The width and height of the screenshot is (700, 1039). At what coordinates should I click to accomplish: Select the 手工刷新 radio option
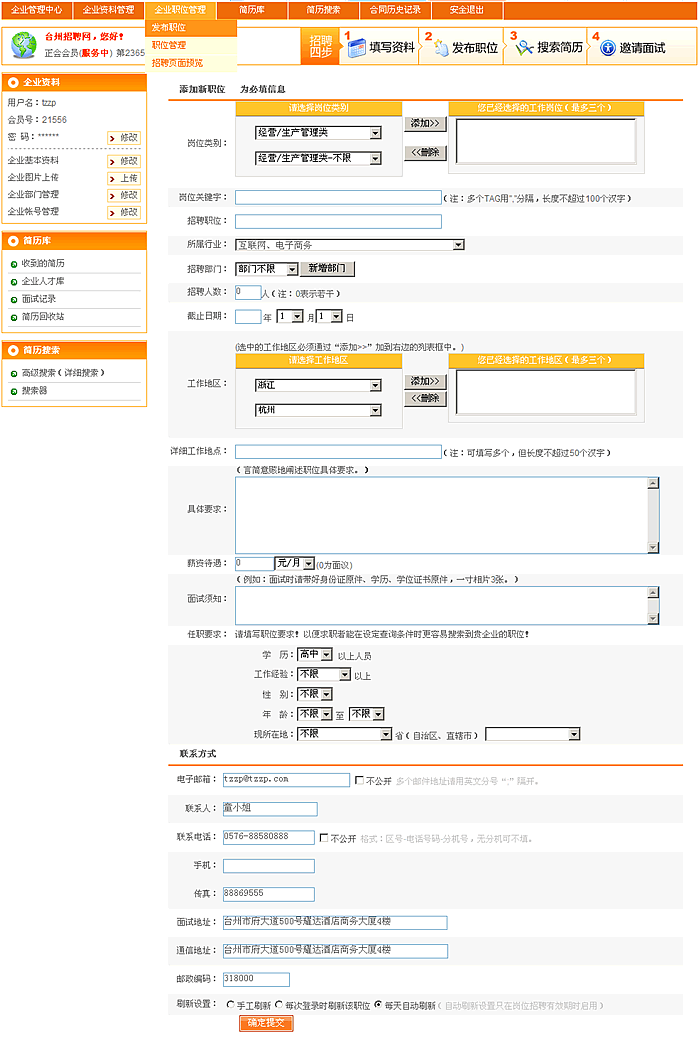point(231,1005)
